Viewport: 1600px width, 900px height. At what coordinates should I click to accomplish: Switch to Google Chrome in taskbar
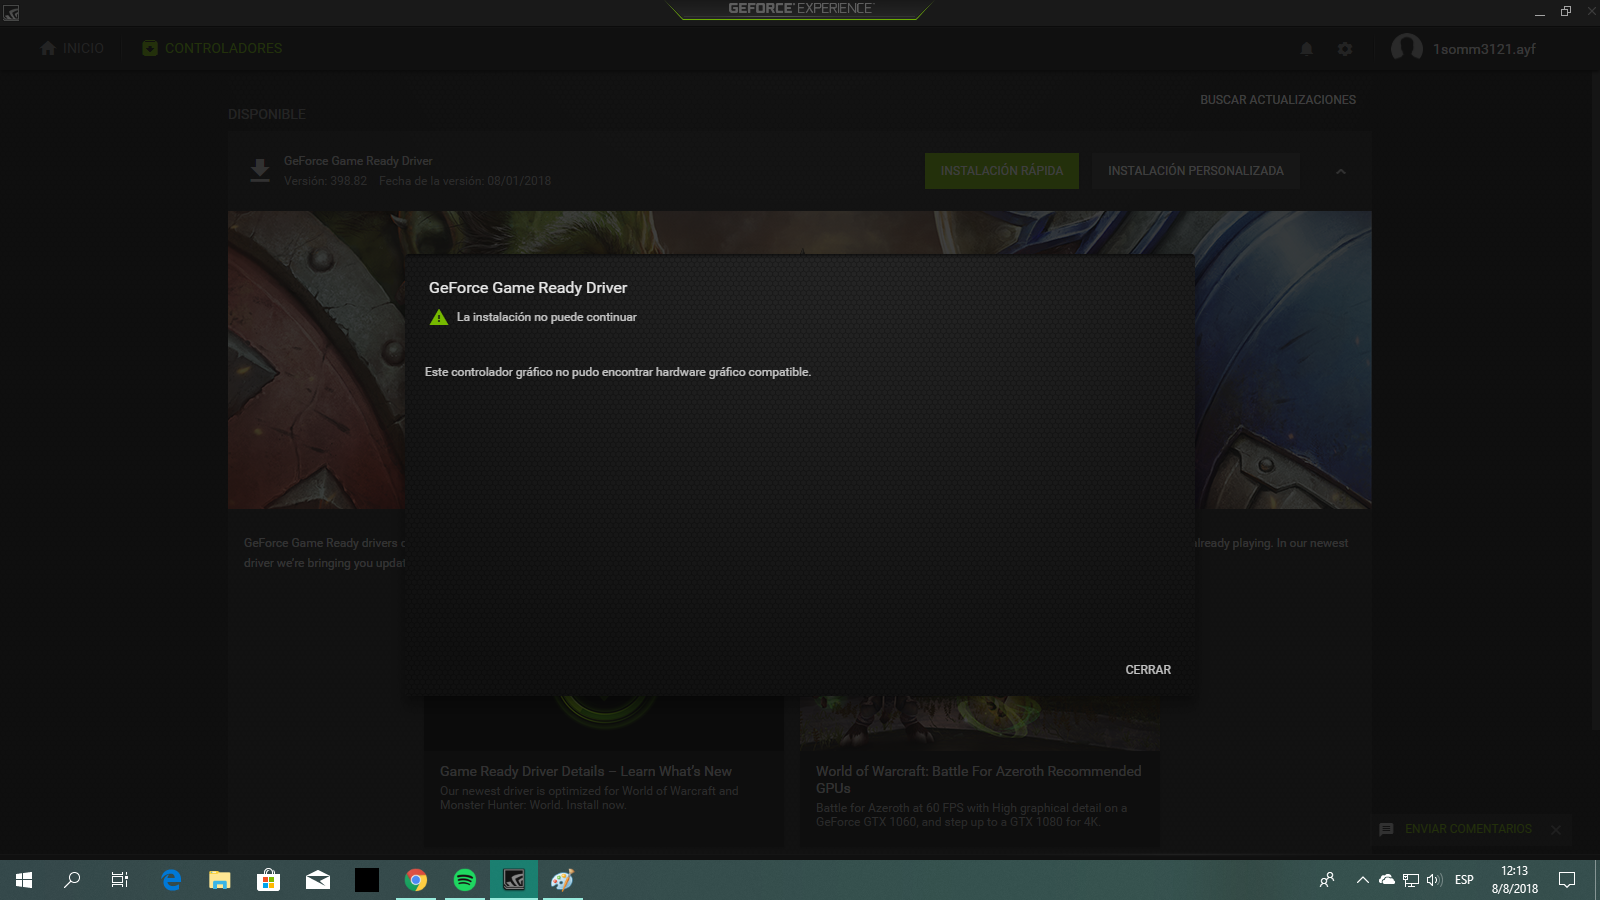416,880
